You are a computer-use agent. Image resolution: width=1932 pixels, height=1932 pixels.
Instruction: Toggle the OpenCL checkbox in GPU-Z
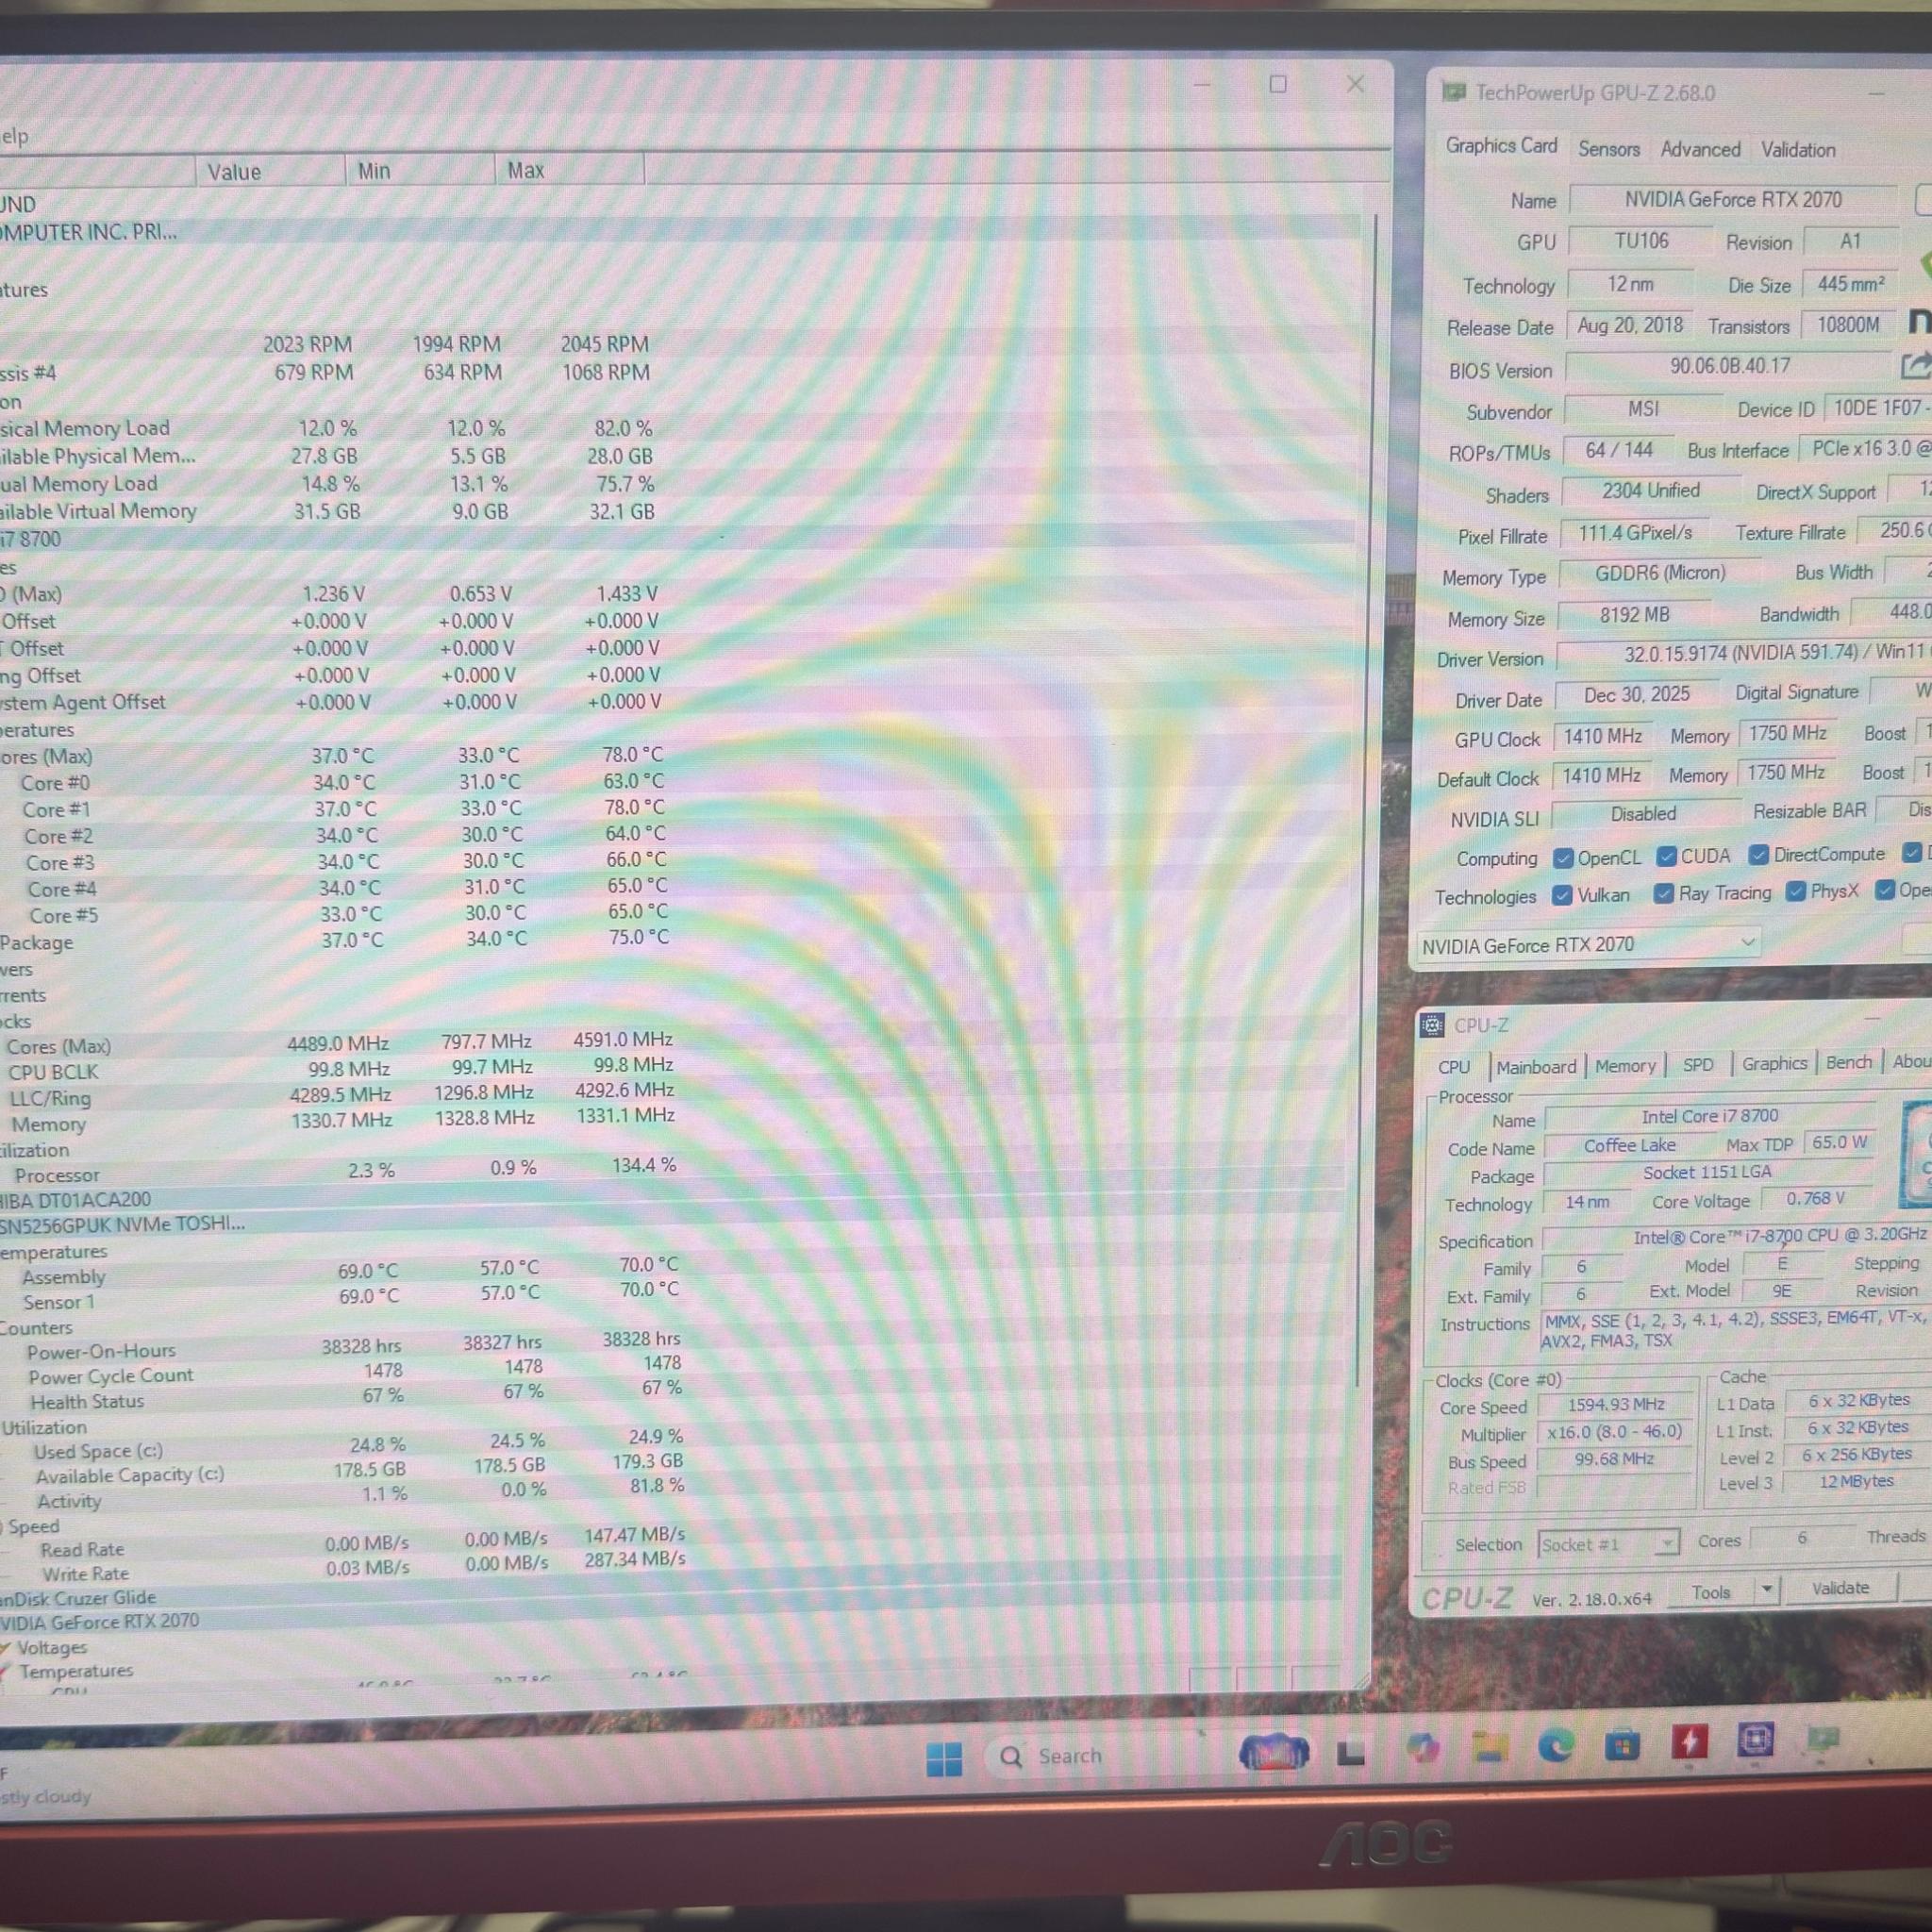1563,858
